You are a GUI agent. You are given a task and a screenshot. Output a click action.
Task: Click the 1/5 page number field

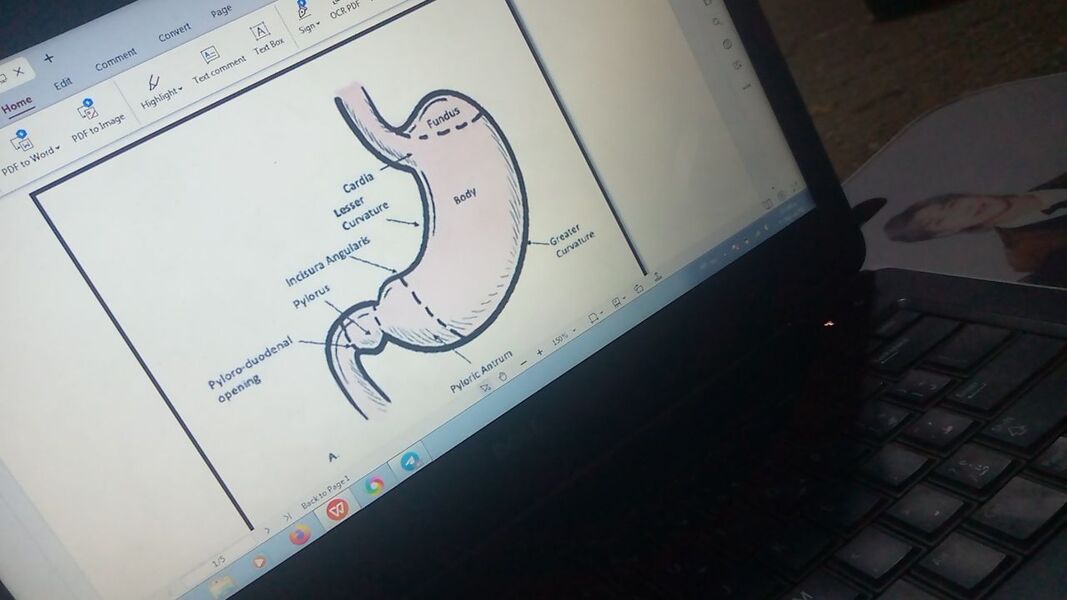(x=218, y=562)
